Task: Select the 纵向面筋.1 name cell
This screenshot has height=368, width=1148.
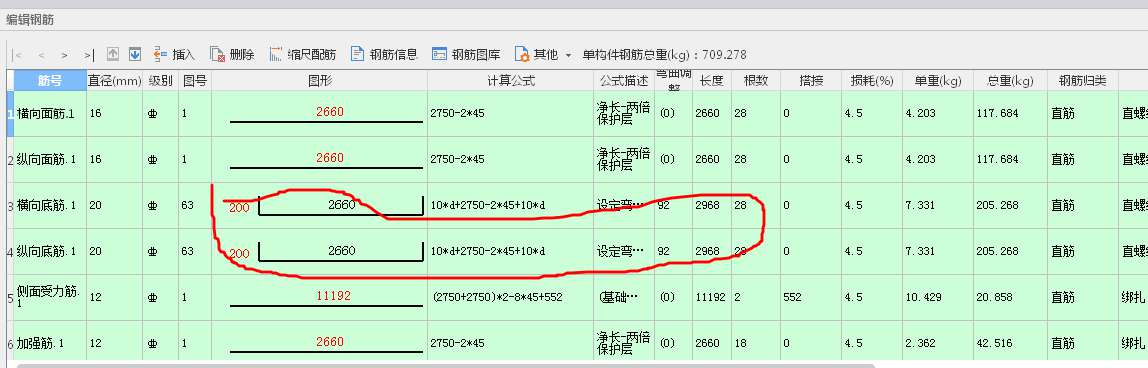Action: coord(51,159)
